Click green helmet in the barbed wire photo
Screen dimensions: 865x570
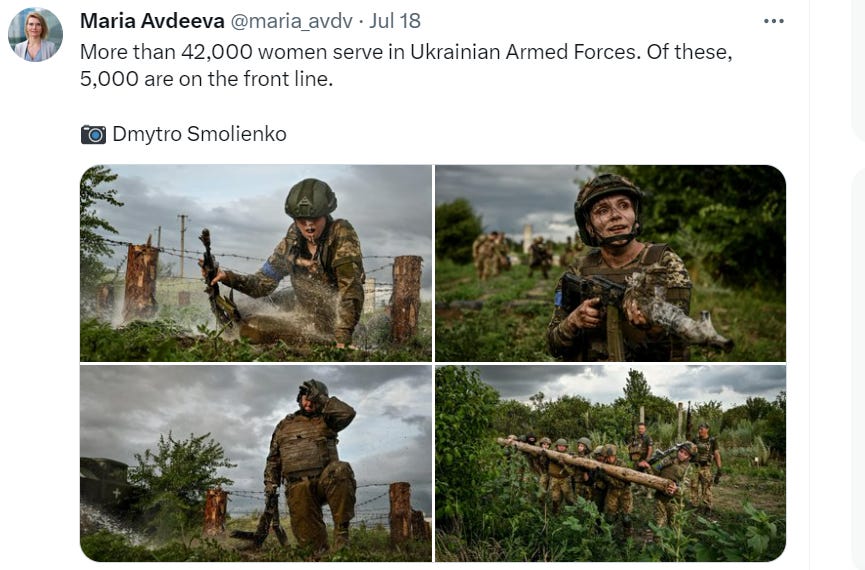click(311, 198)
